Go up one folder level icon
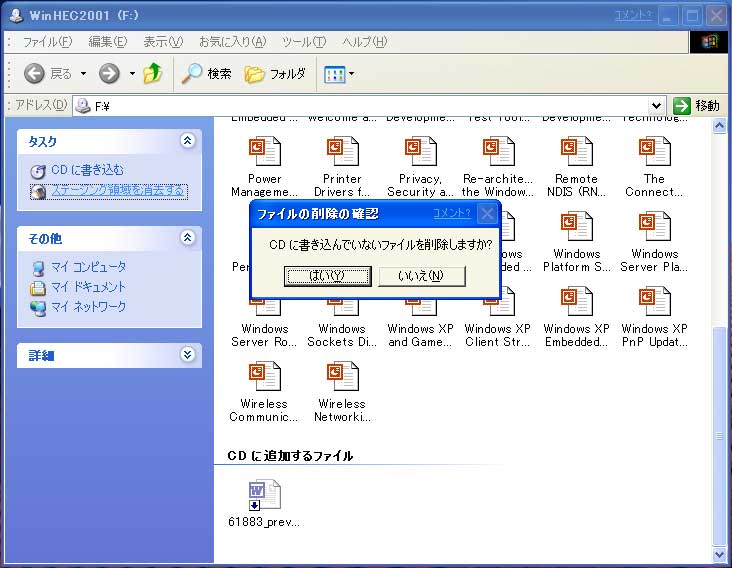 [x=153, y=73]
